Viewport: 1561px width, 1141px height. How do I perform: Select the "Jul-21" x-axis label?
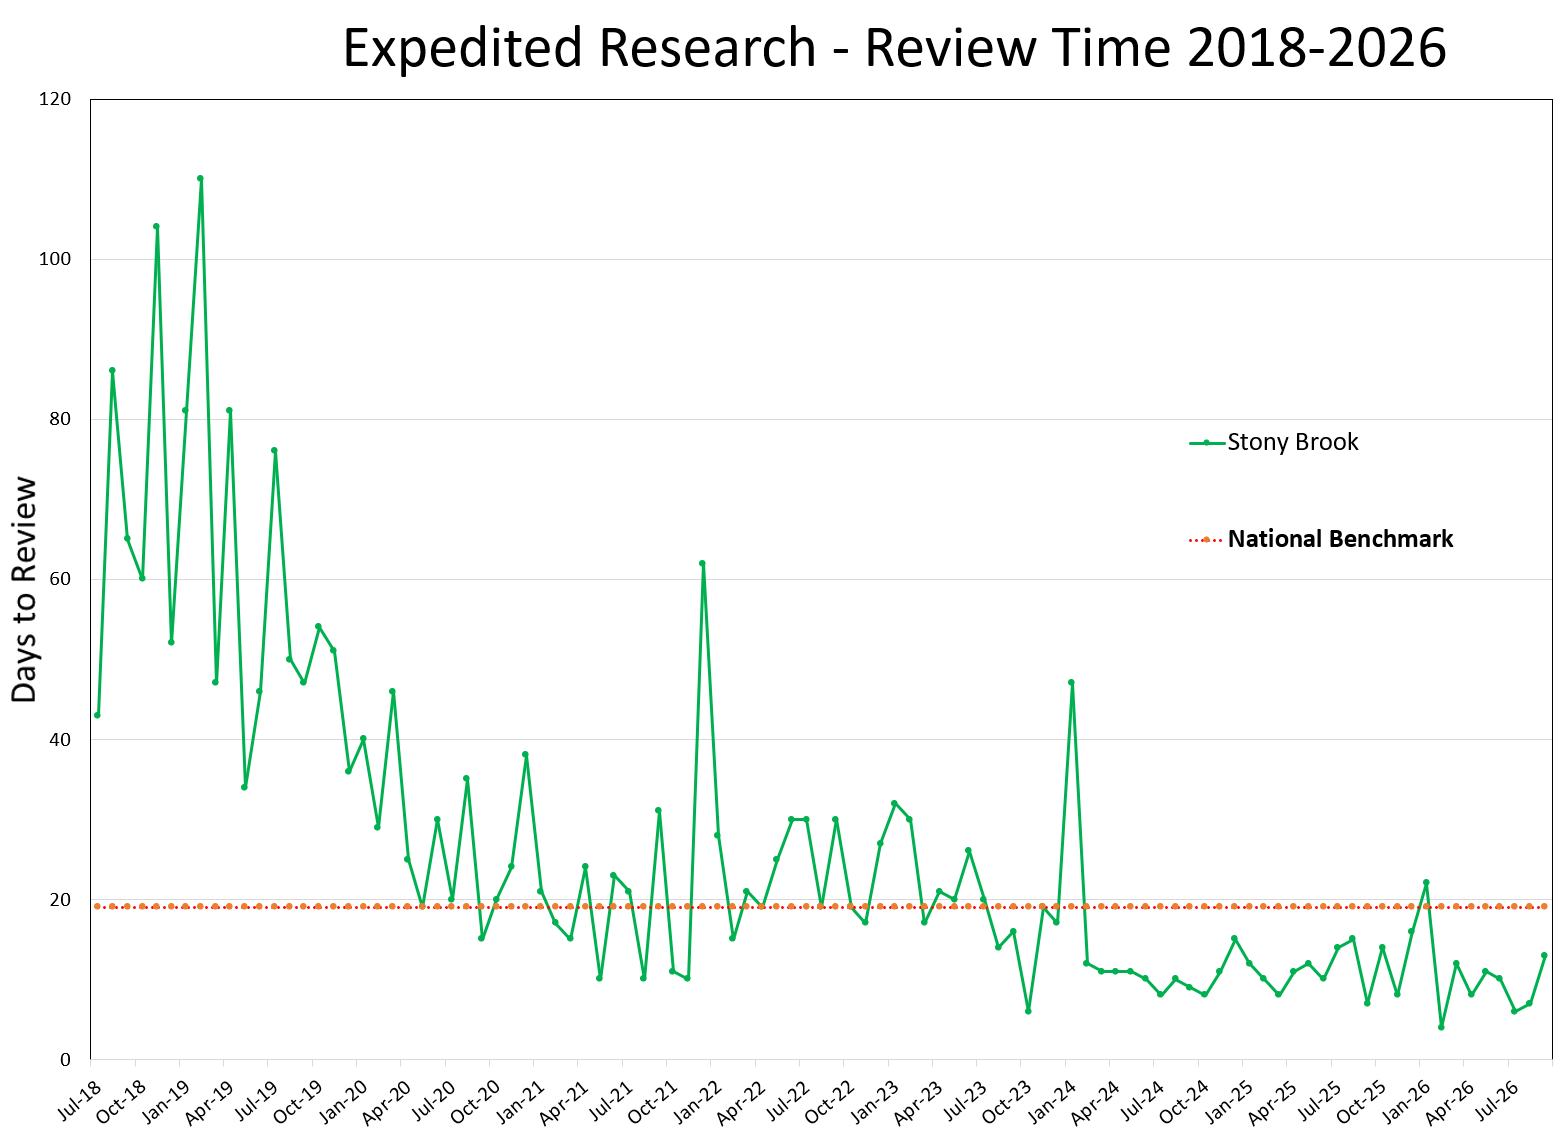pyautogui.click(x=610, y=1099)
